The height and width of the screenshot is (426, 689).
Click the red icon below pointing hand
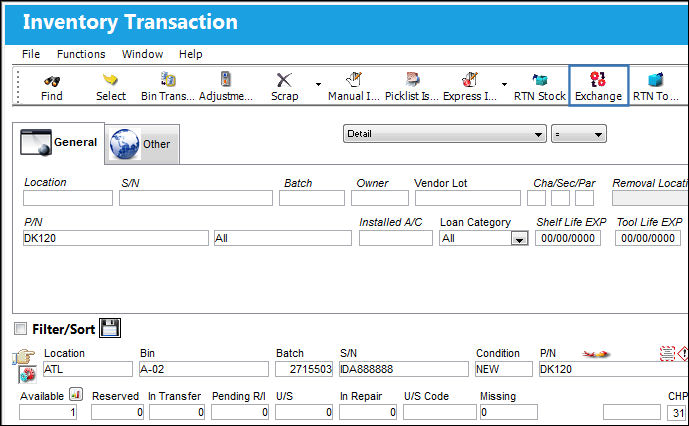click(x=27, y=374)
